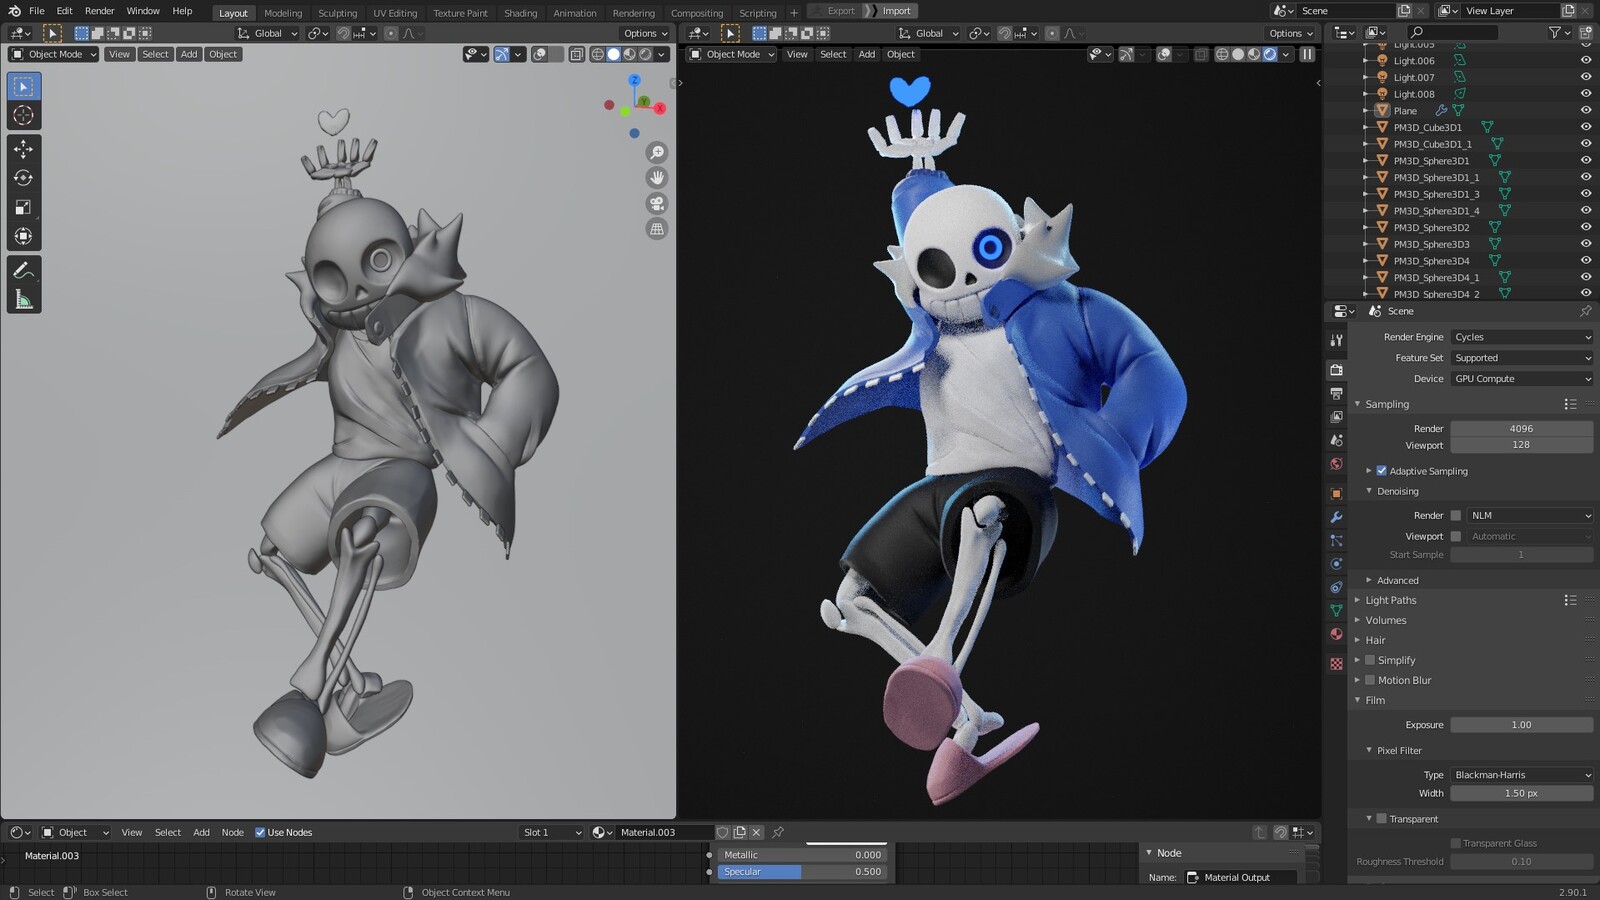1600x900 pixels.
Task: Open node editor Node menu
Action: pos(232,832)
